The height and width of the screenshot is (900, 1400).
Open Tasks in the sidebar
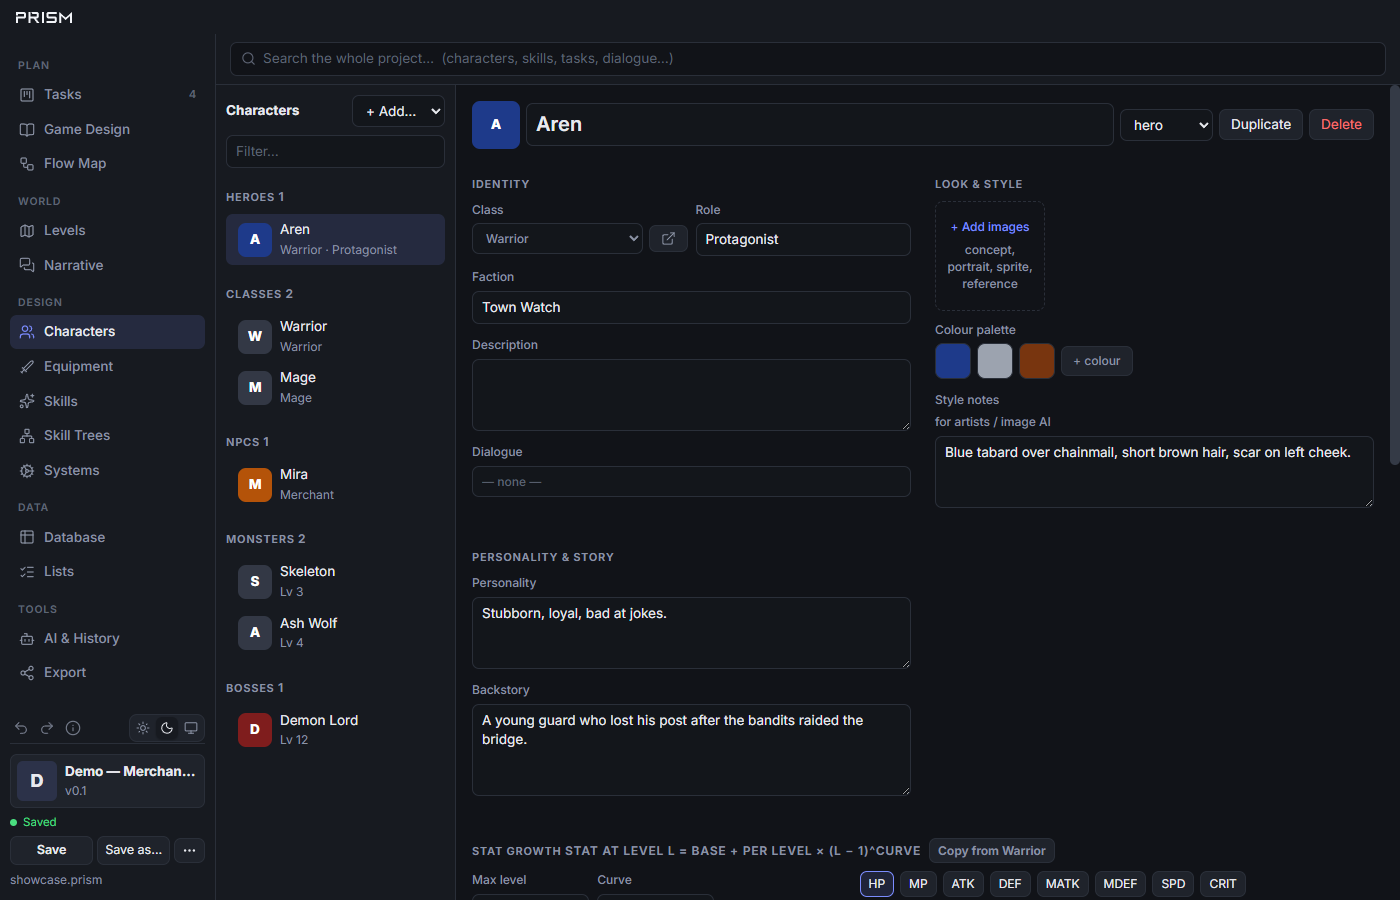click(x=107, y=95)
